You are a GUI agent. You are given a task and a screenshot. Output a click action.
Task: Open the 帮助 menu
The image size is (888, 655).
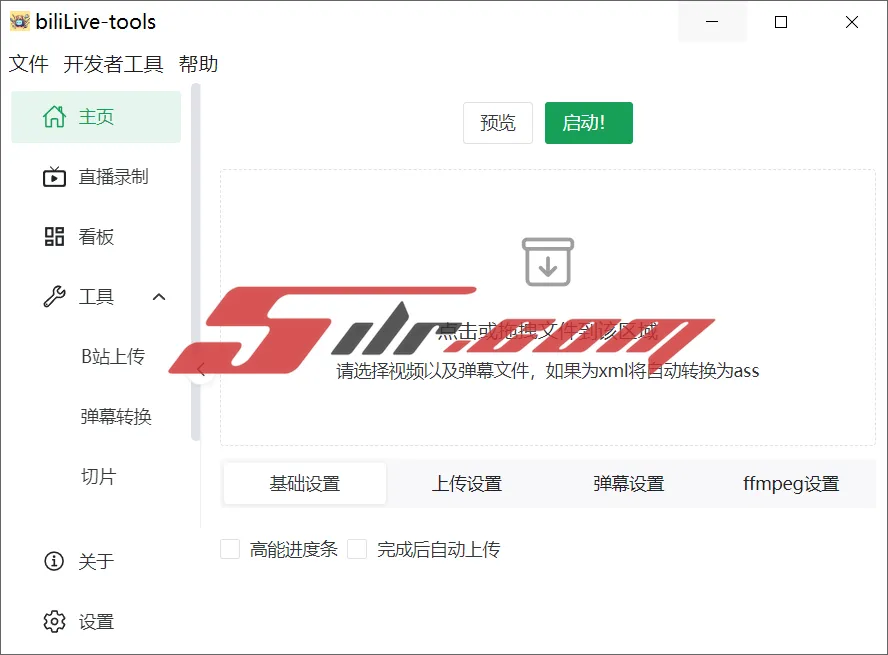(x=198, y=64)
